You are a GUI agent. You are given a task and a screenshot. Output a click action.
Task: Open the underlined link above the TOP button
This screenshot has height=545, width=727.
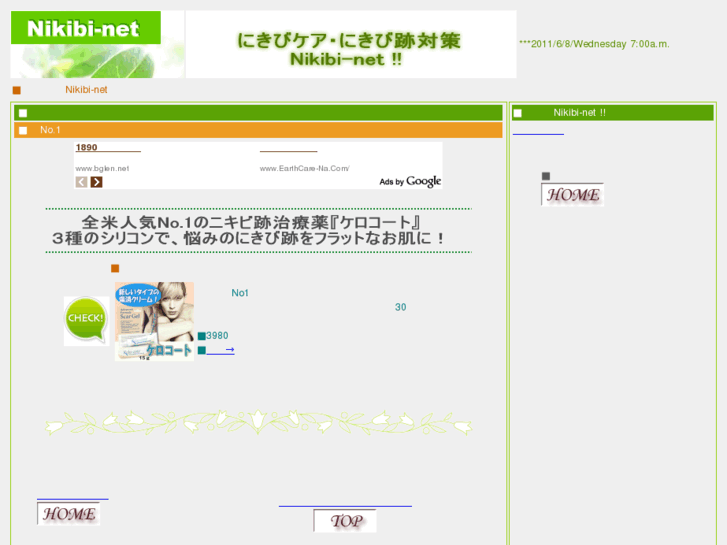pos(345,504)
